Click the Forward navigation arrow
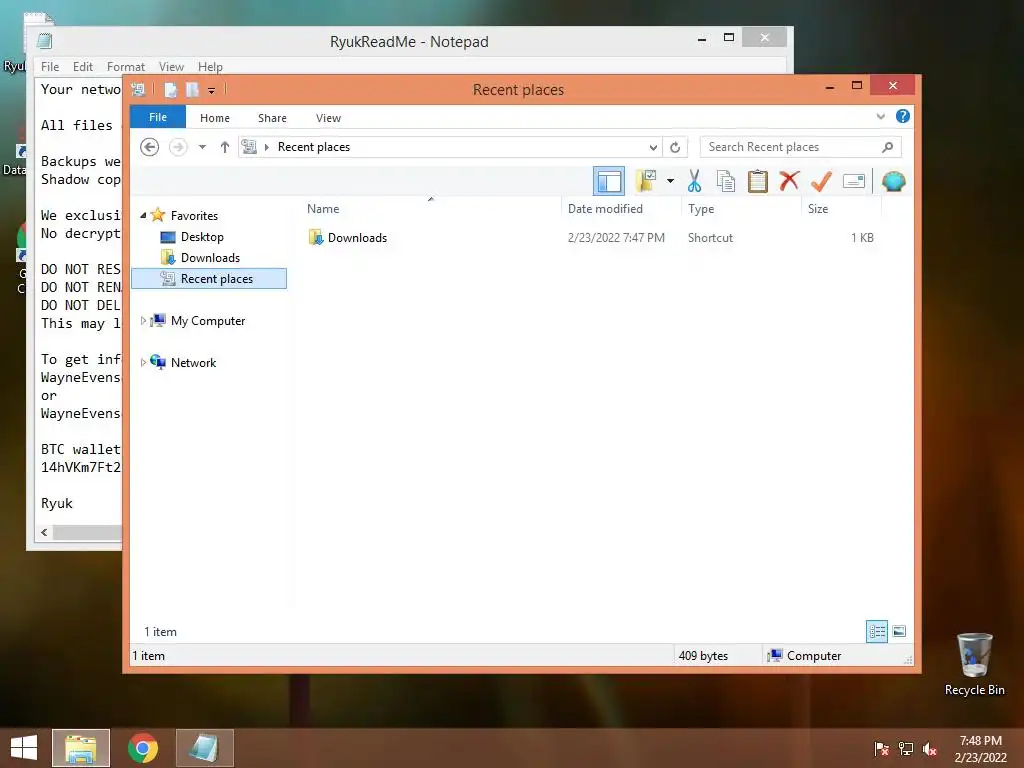Screen dimensions: 1024x768 coord(178,147)
